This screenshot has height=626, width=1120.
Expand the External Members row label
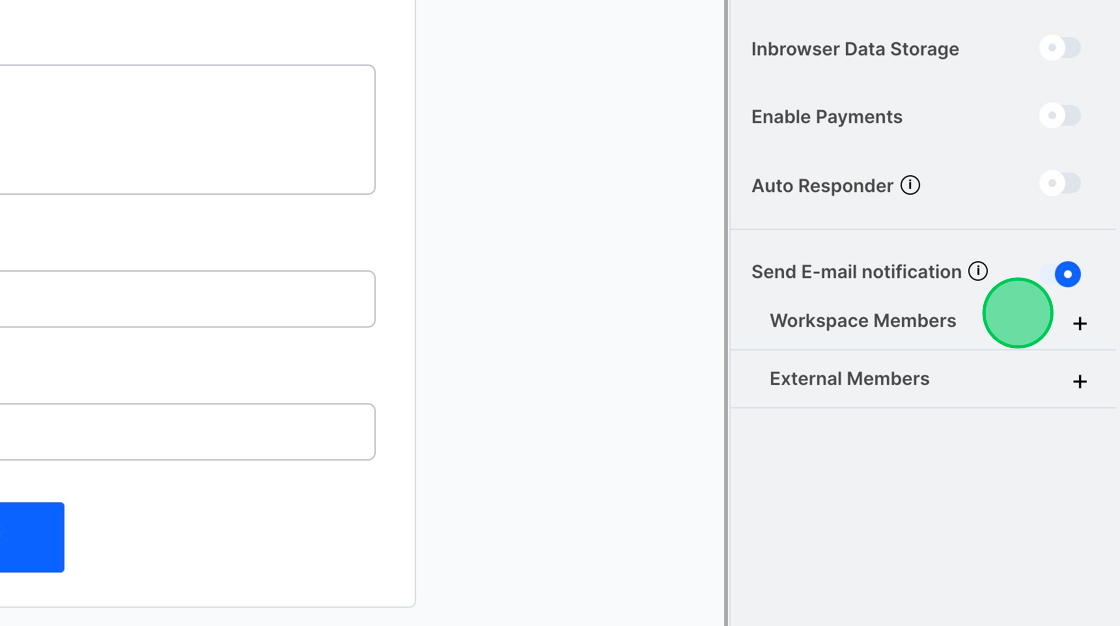coord(849,379)
